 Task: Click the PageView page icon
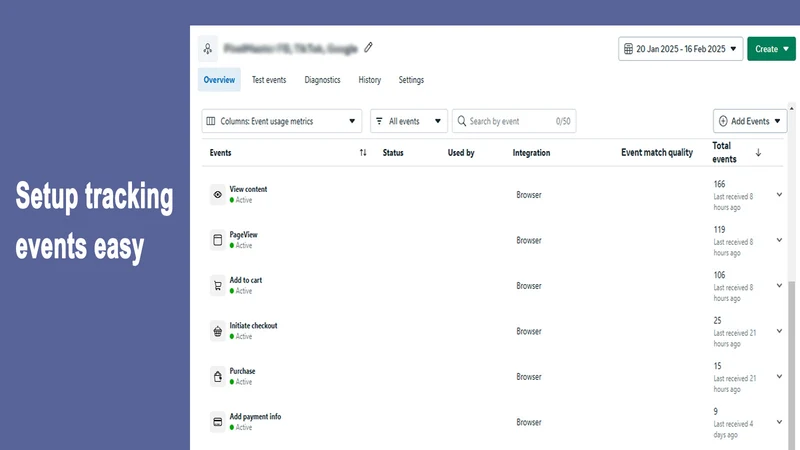point(217,240)
